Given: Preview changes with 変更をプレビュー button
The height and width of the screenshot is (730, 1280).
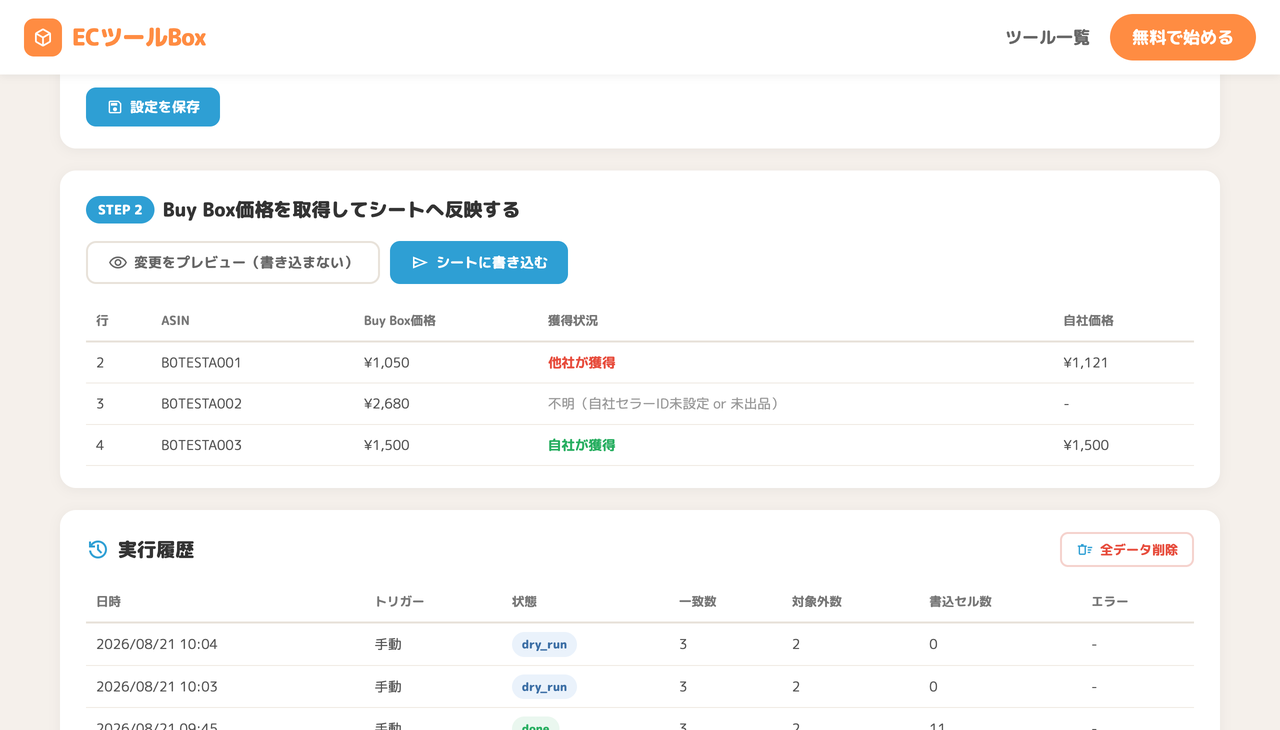Looking at the screenshot, I should [x=233, y=263].
